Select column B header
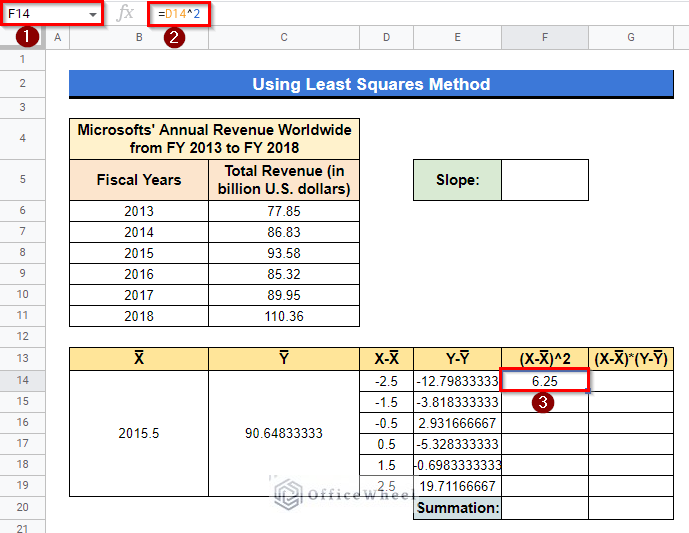This screenshot has height=533, width=689. point(139,37)
